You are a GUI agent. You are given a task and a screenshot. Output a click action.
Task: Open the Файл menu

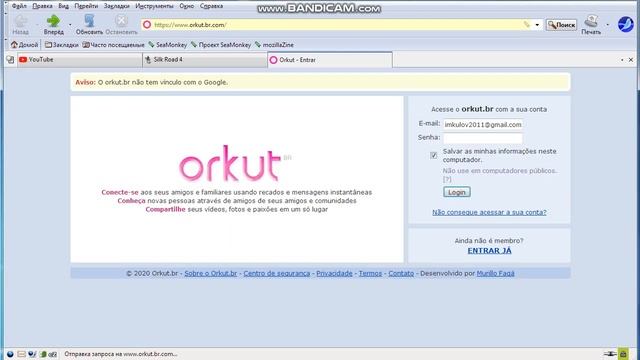pos(19,6)
